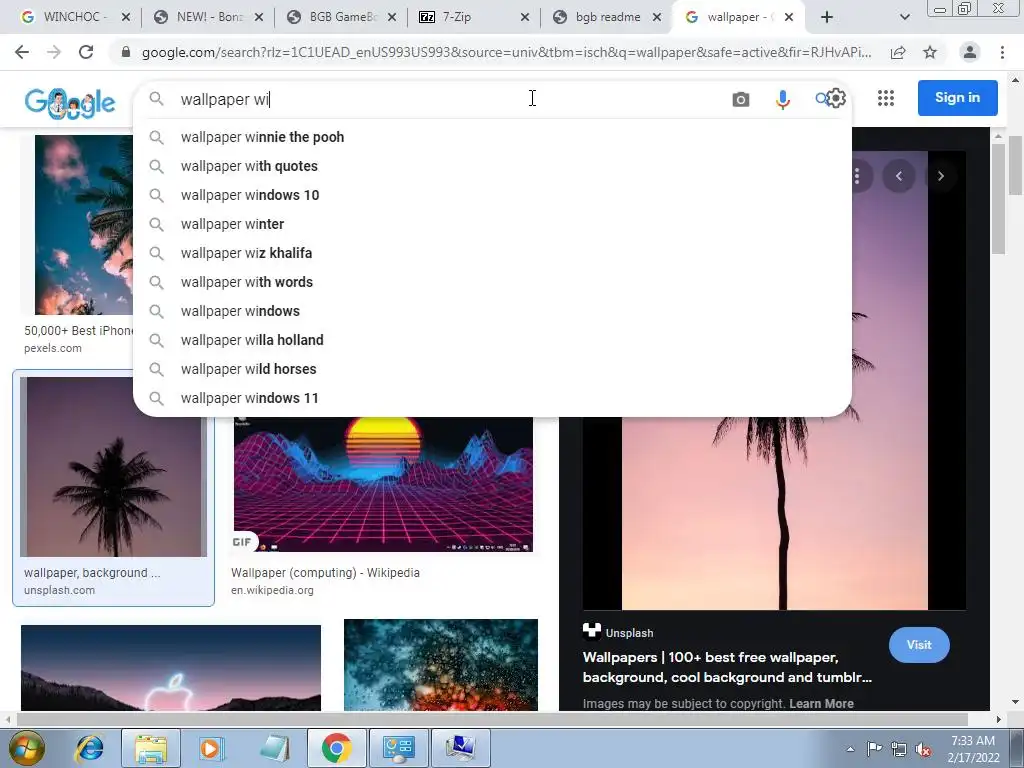This screenshot has width=1024, height=768.
Task: Open the Apple logo mountain thumbnail
Action: [x=170, y=667]
